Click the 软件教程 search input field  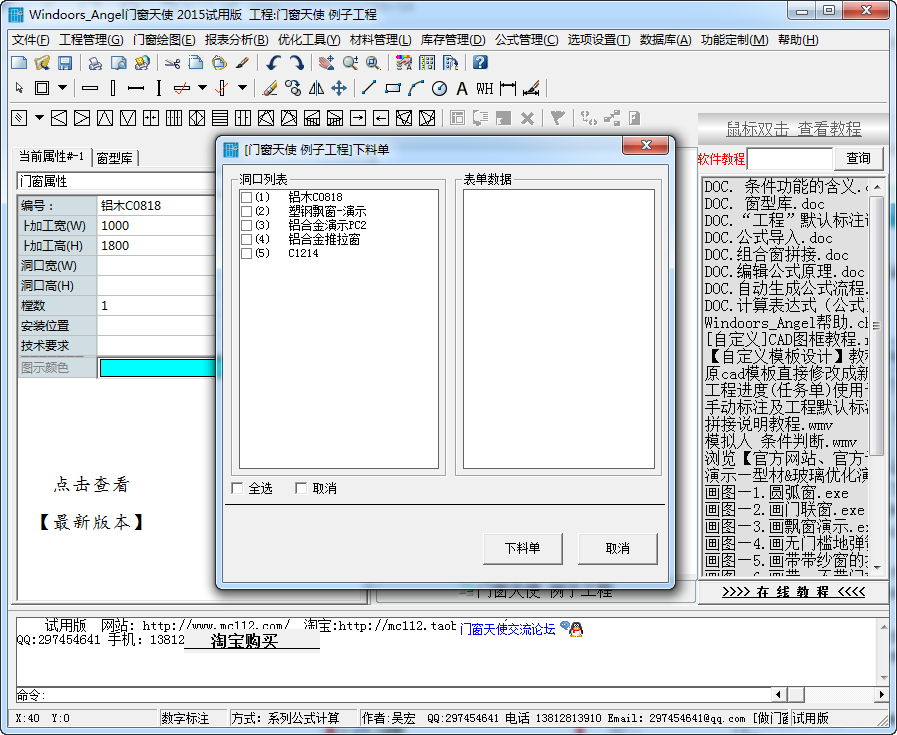pyautogui.click(x=790, y=158)
